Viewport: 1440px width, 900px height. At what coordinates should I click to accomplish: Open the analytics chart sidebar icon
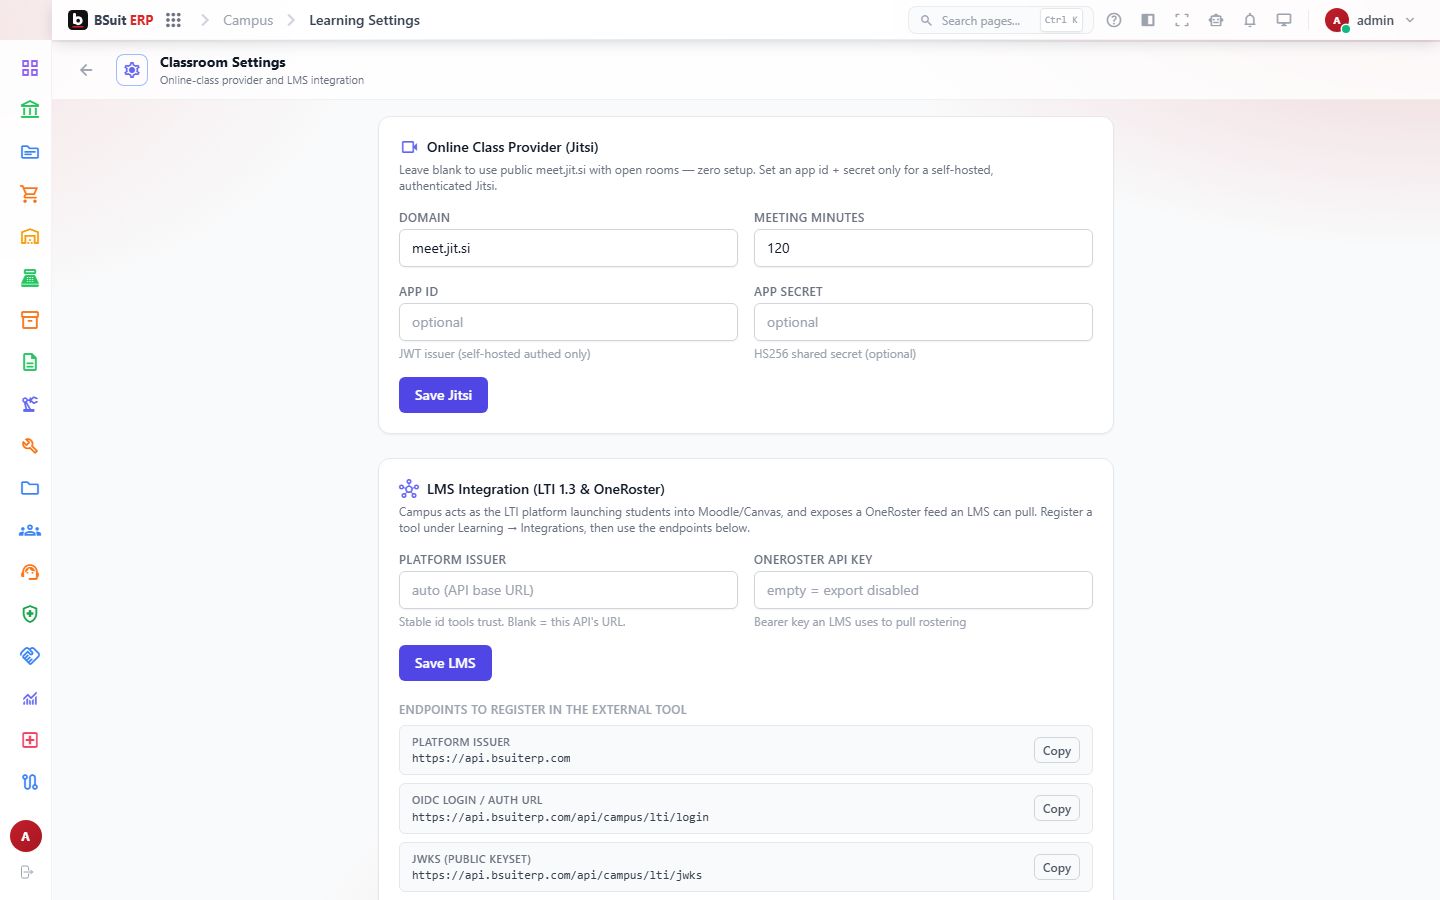[x=30, y=698]
